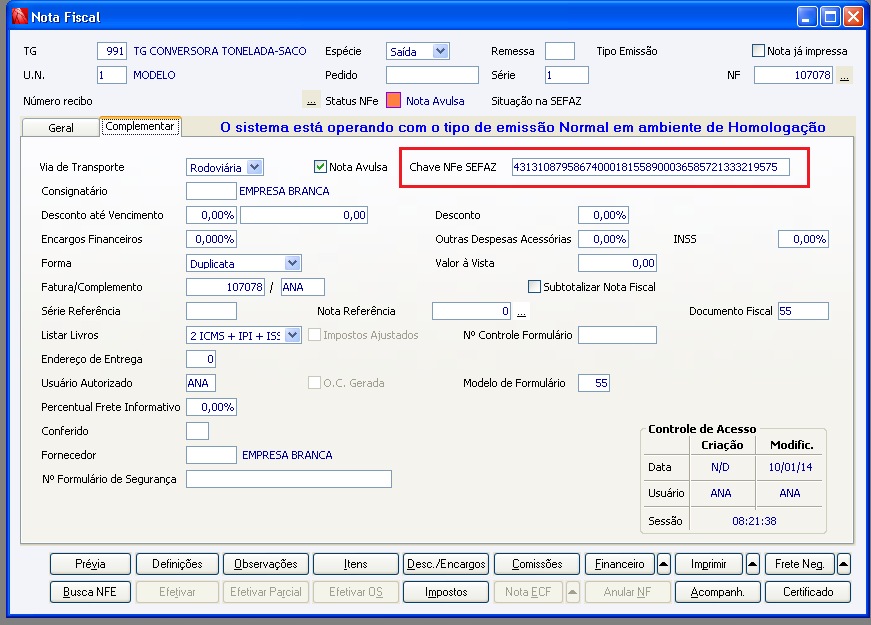Click the Nota Referência number field
871x625 pixels.
(x=471, y=311)
